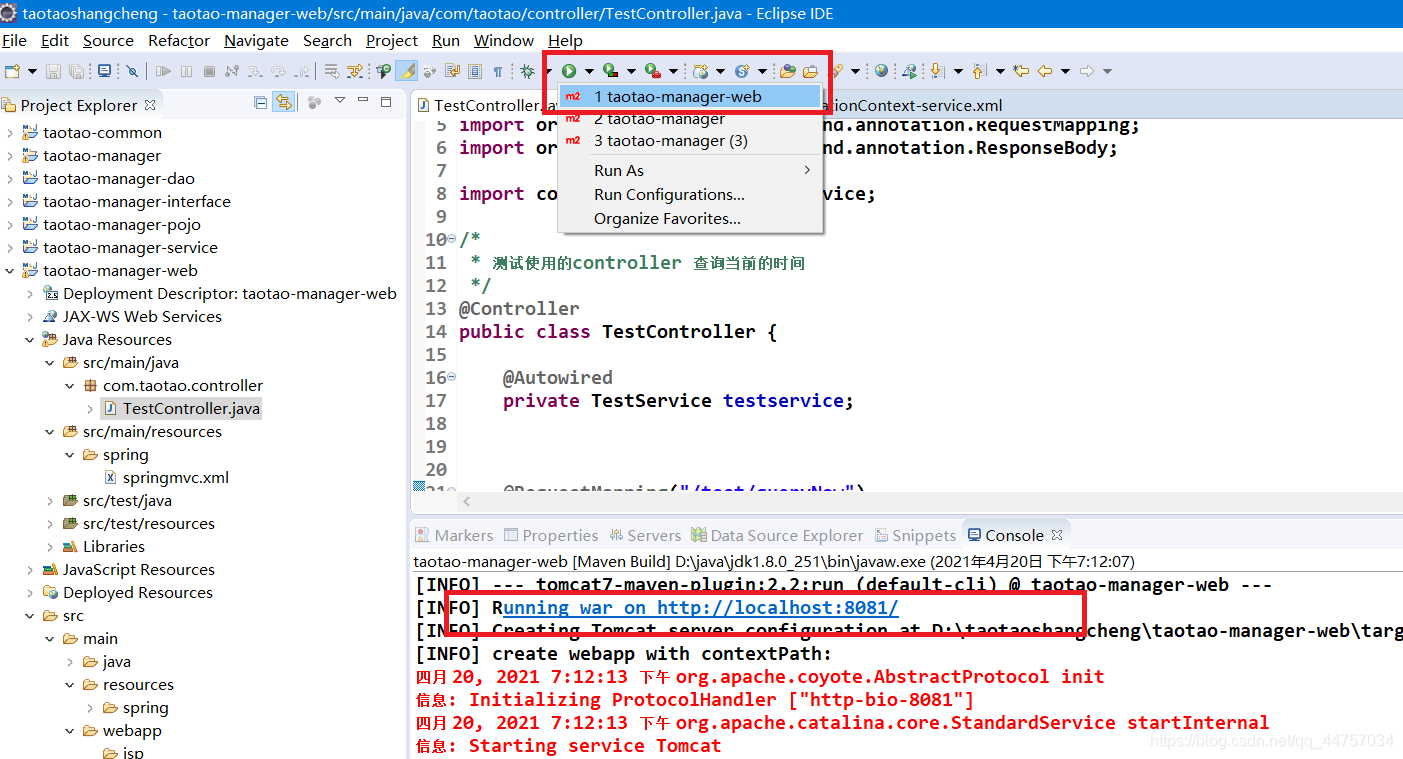Switch to the Servers tab

click(644, 535)
